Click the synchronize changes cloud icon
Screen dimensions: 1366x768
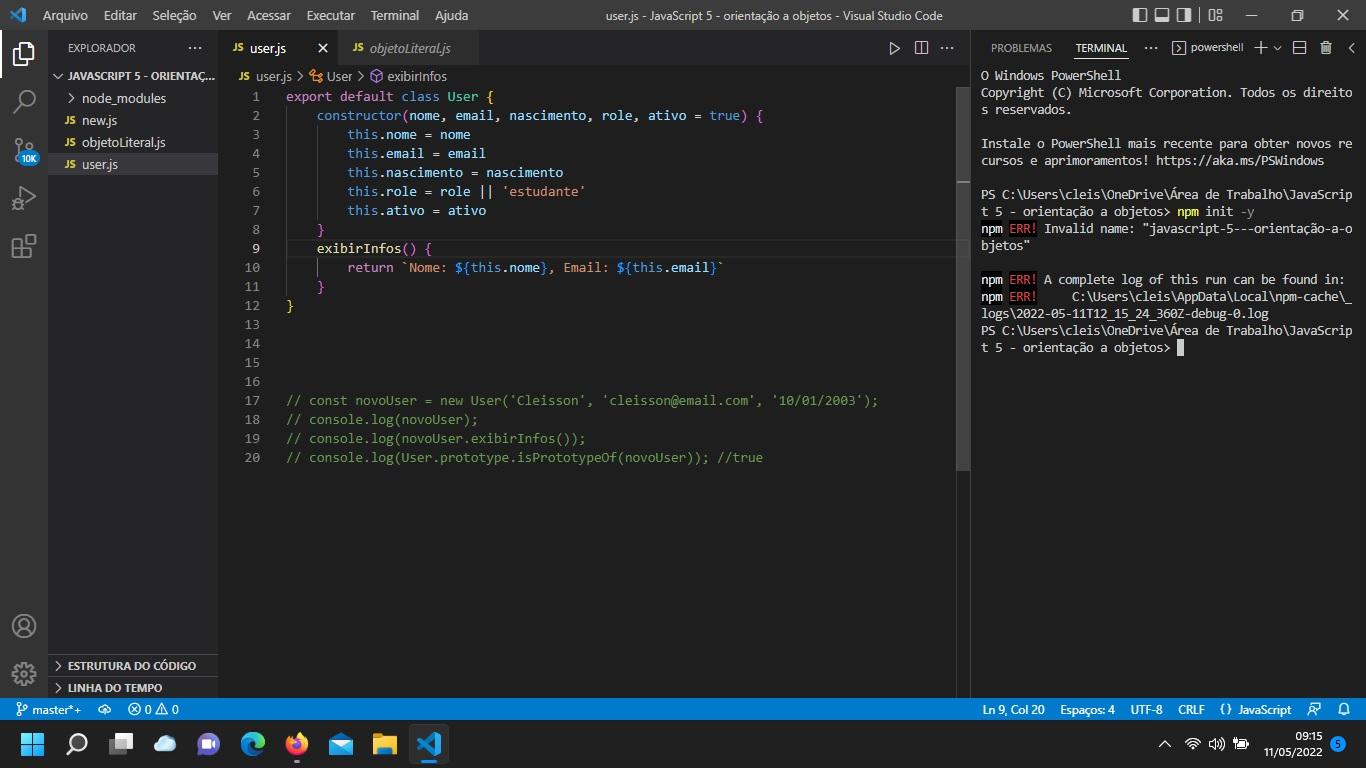[x=104, y=709]
